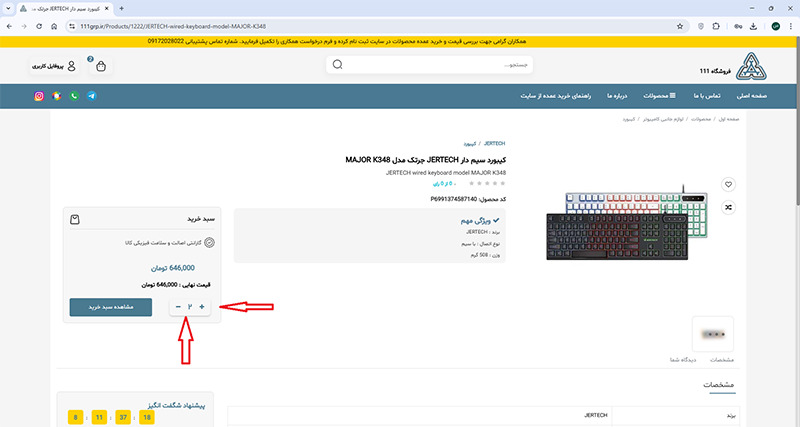Click the countdown timer box showing 37
This screenshot has height=427, width=800.
pos(123,417)
